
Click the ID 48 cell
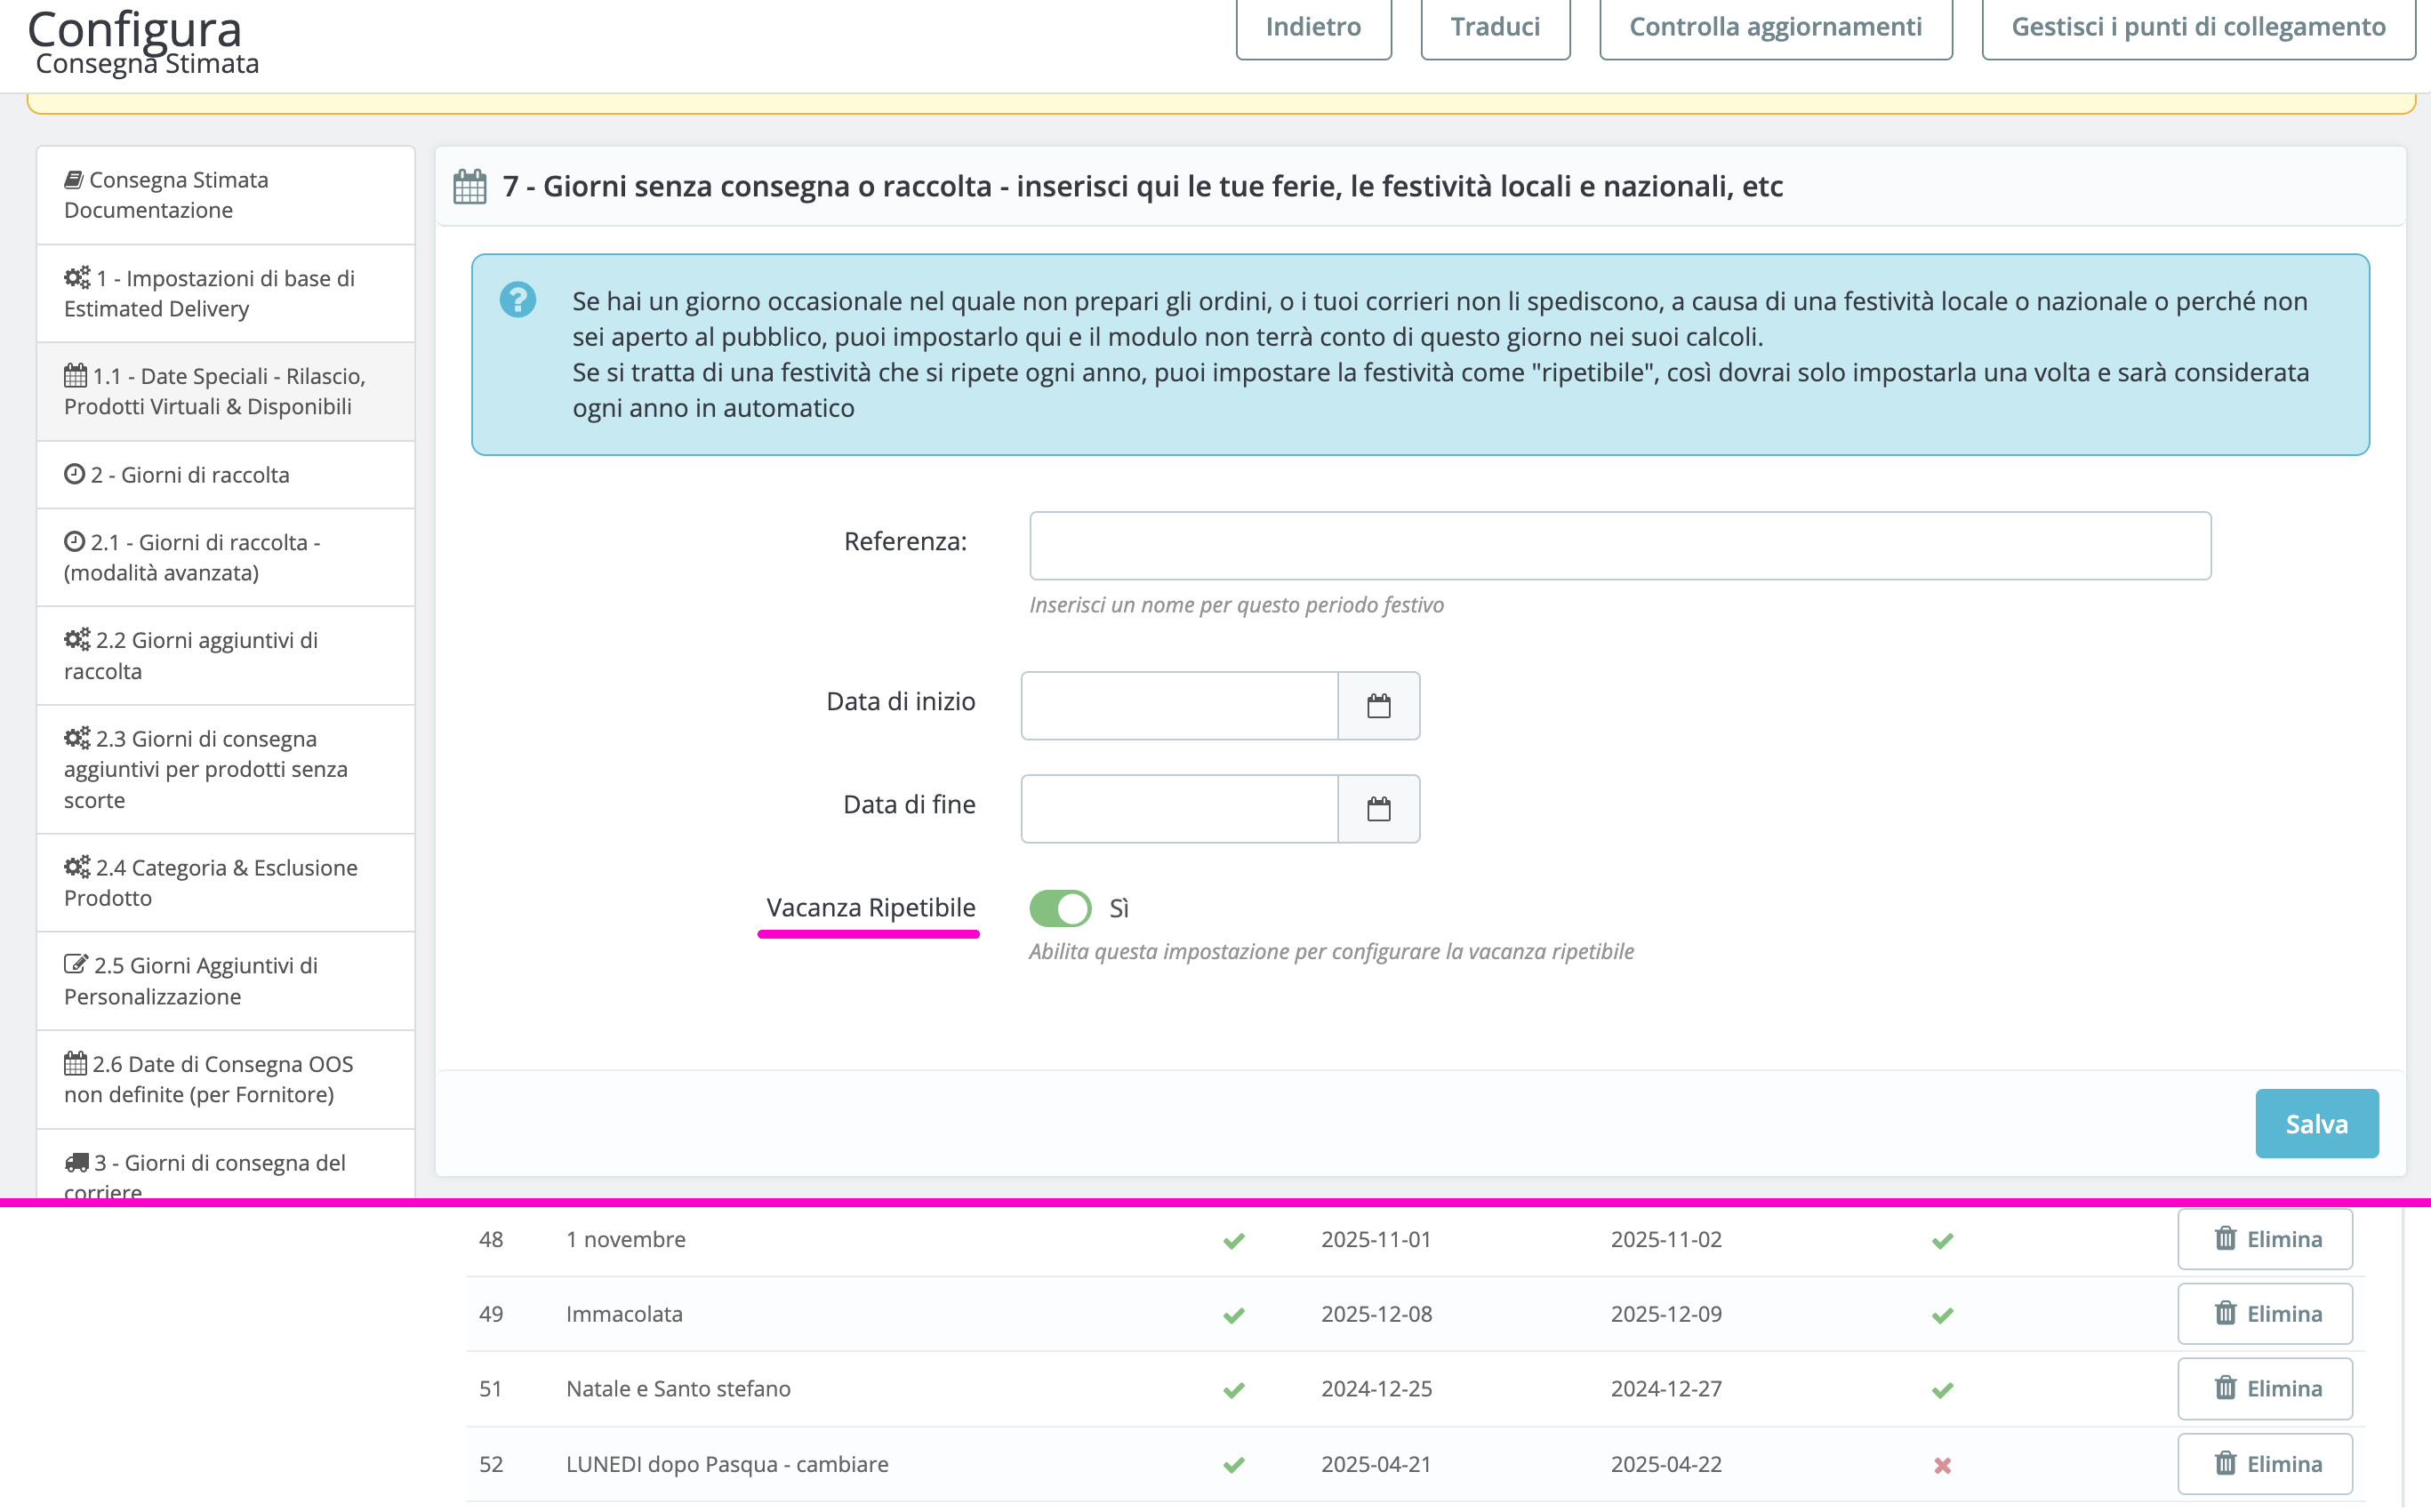click(491, 1239)
